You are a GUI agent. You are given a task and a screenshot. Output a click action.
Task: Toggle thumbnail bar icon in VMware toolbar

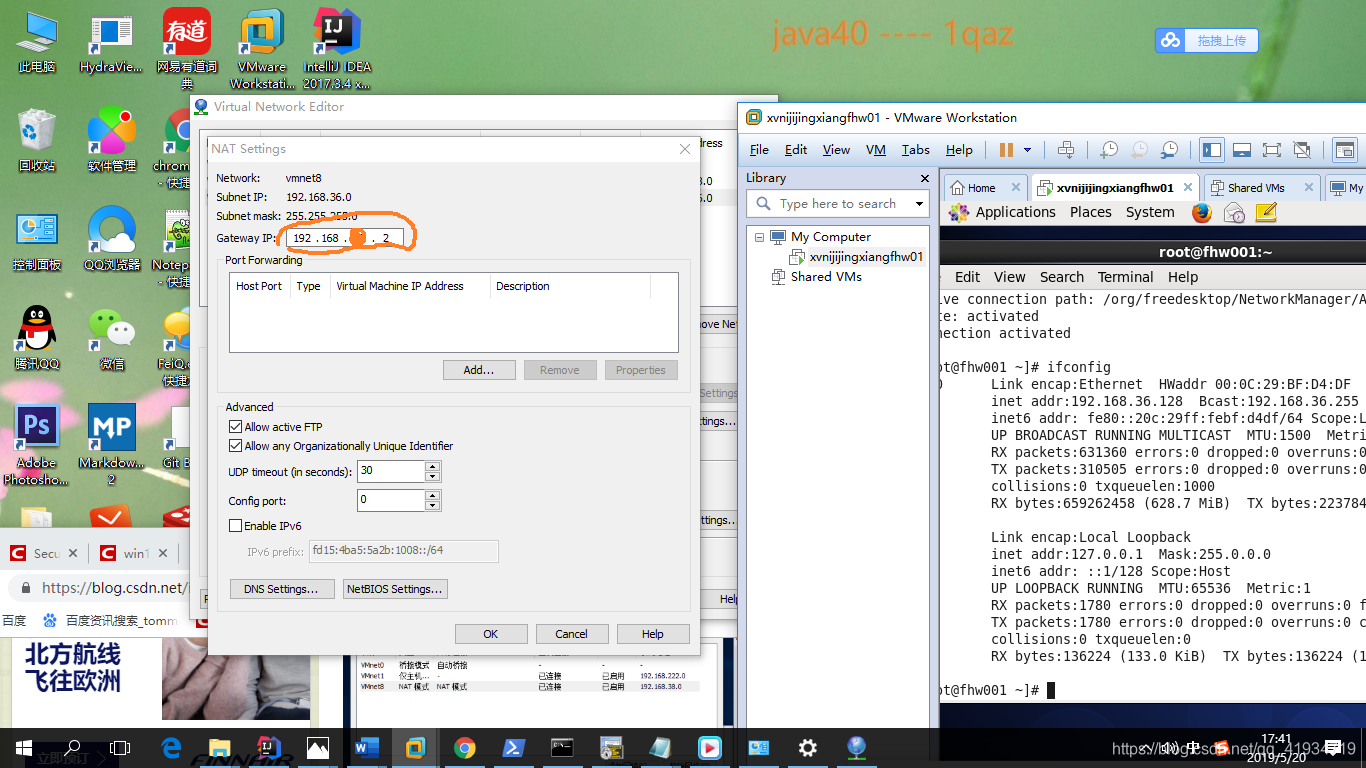1242,150
